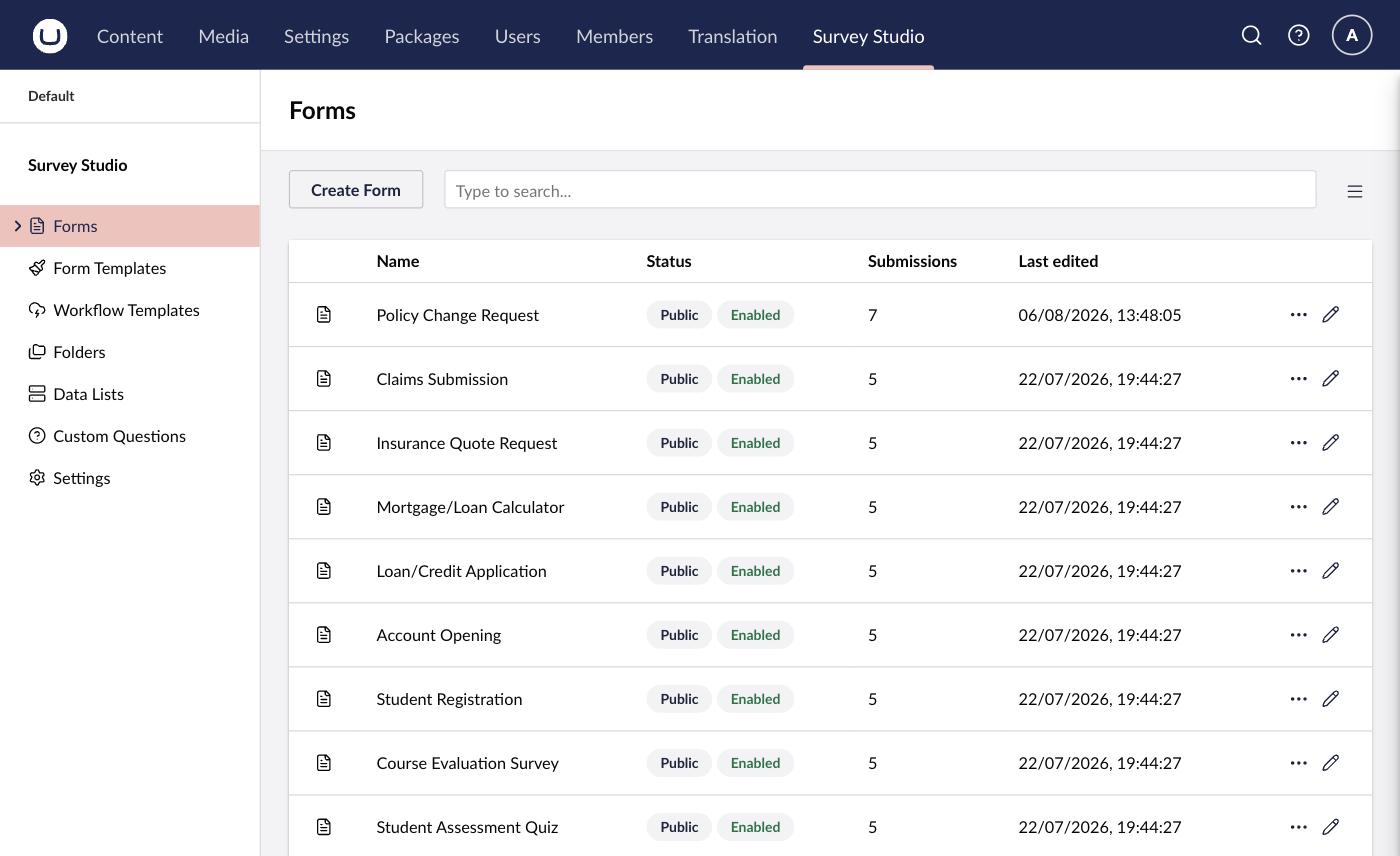Edit Account Opening with pencil icon
This screenshot has width=1400, height=856.
click(x=1330, y=635)
